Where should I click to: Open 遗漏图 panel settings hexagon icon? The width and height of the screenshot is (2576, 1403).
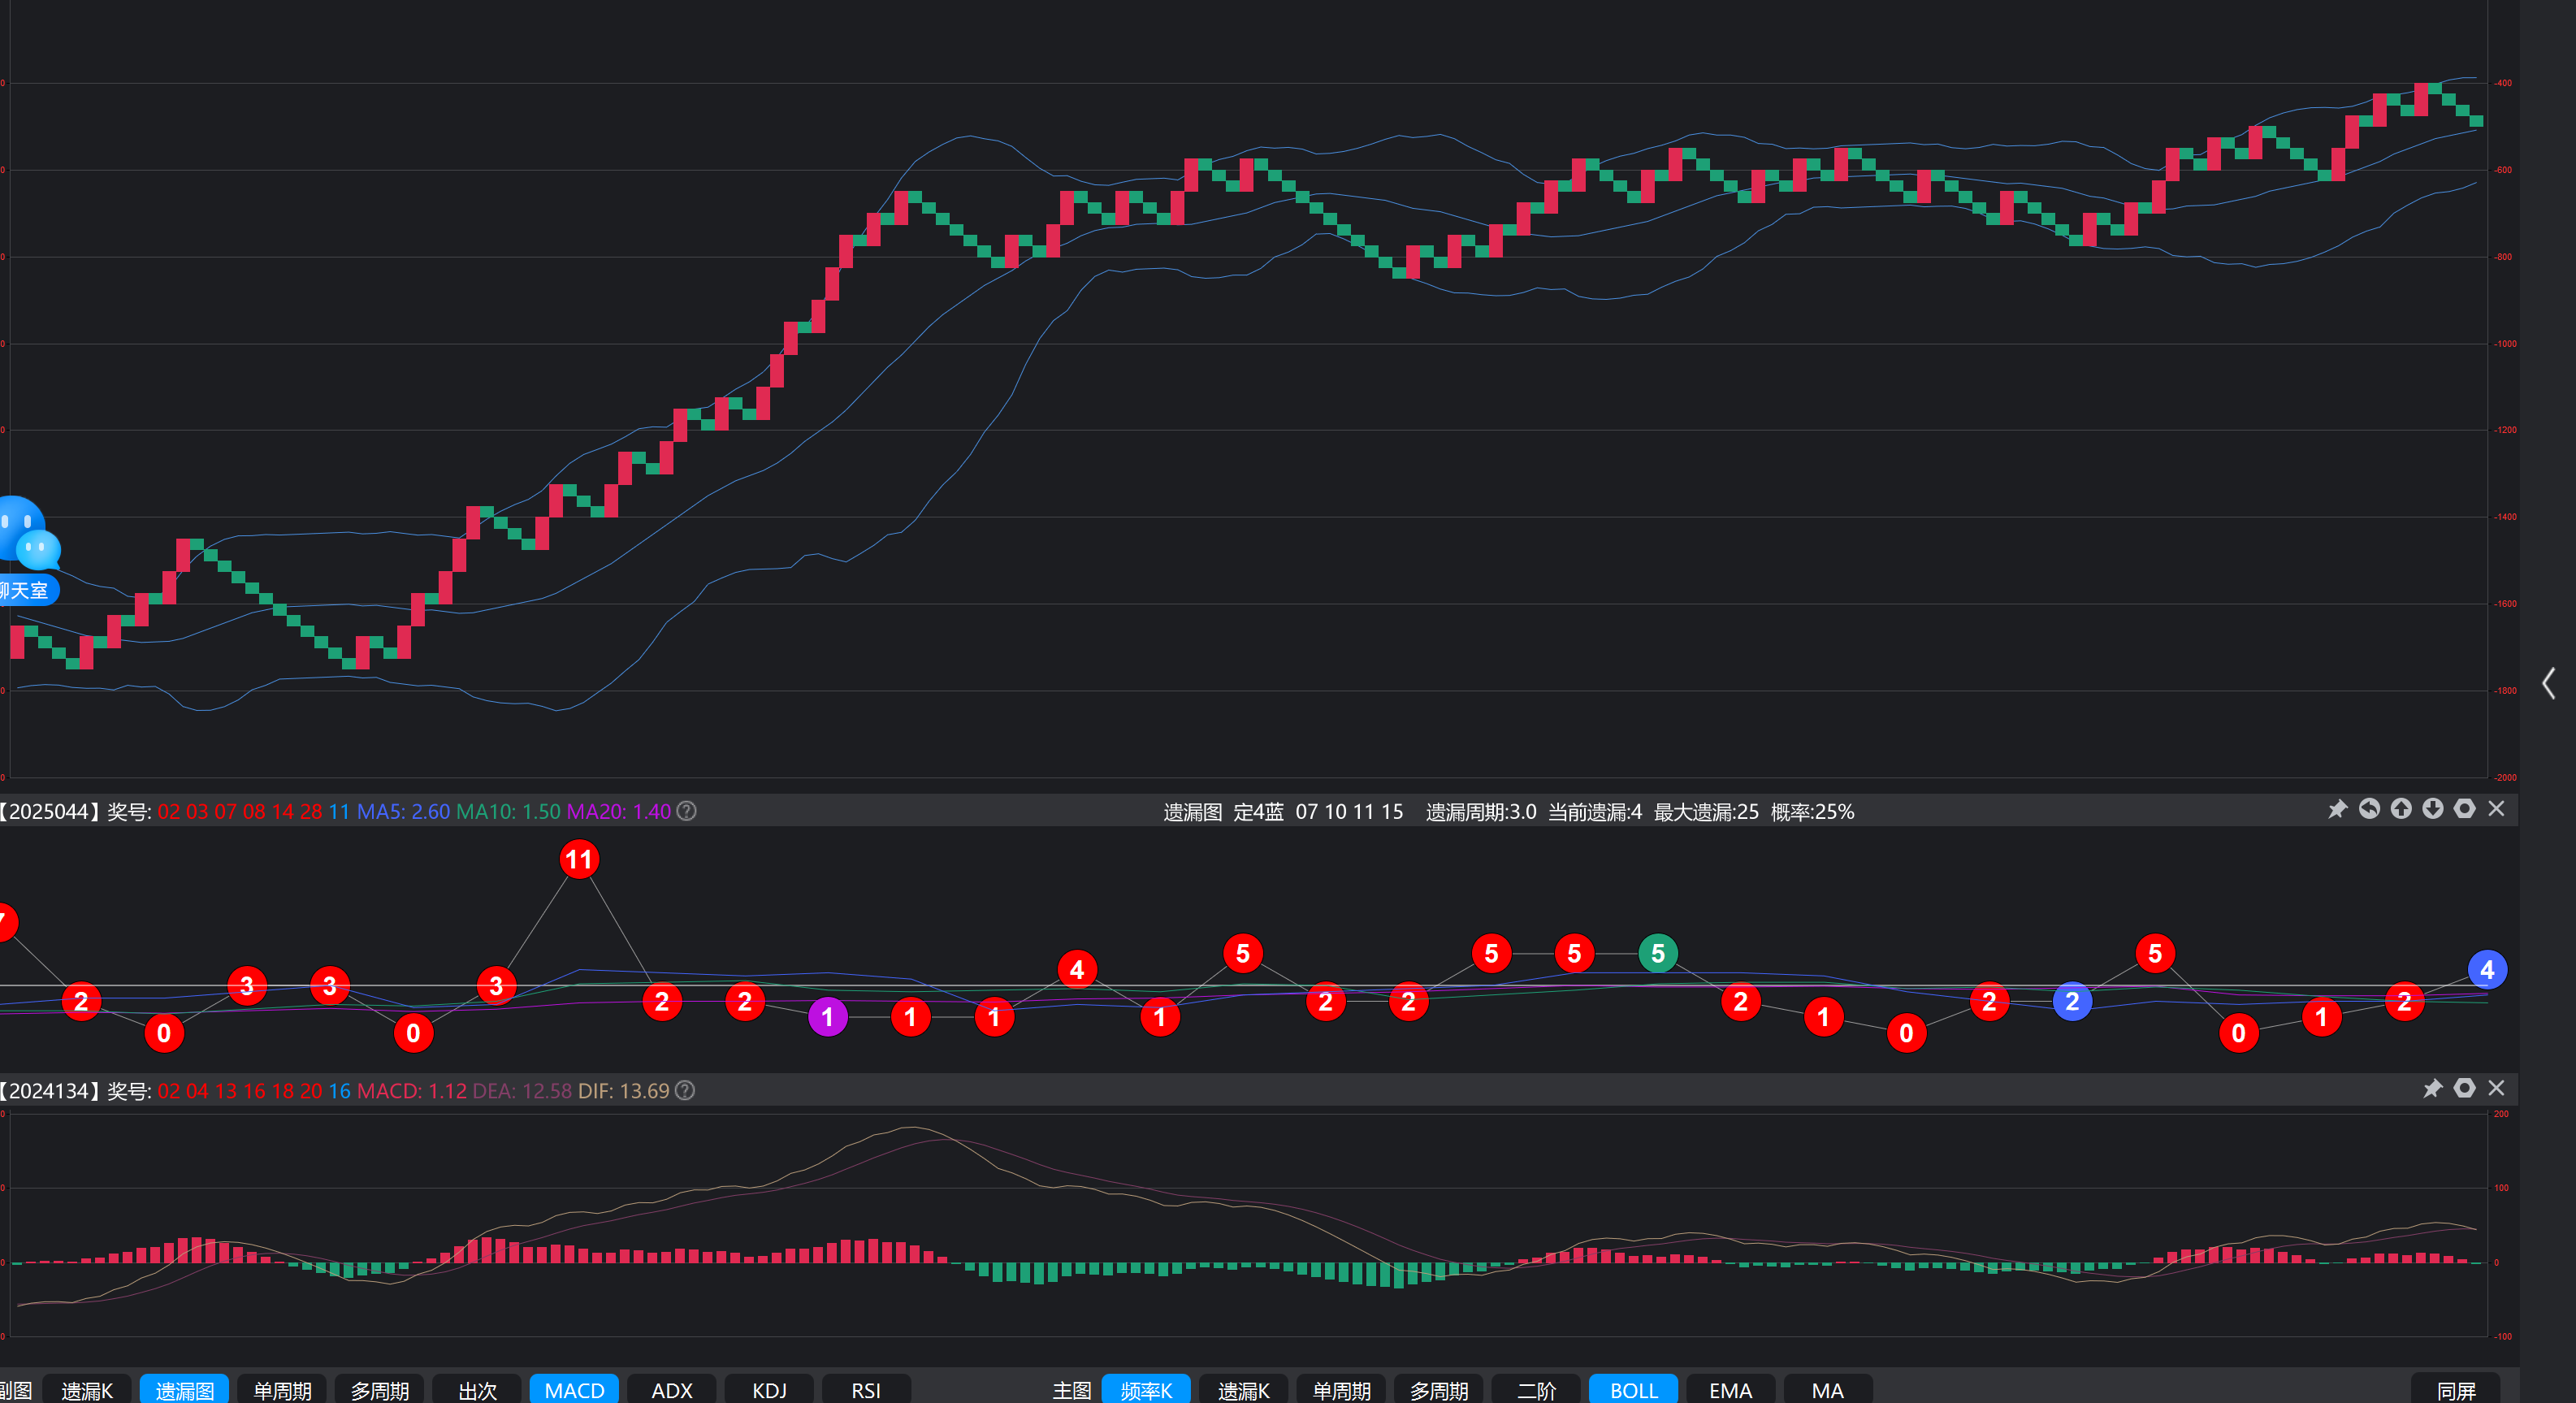[2465, 809]
